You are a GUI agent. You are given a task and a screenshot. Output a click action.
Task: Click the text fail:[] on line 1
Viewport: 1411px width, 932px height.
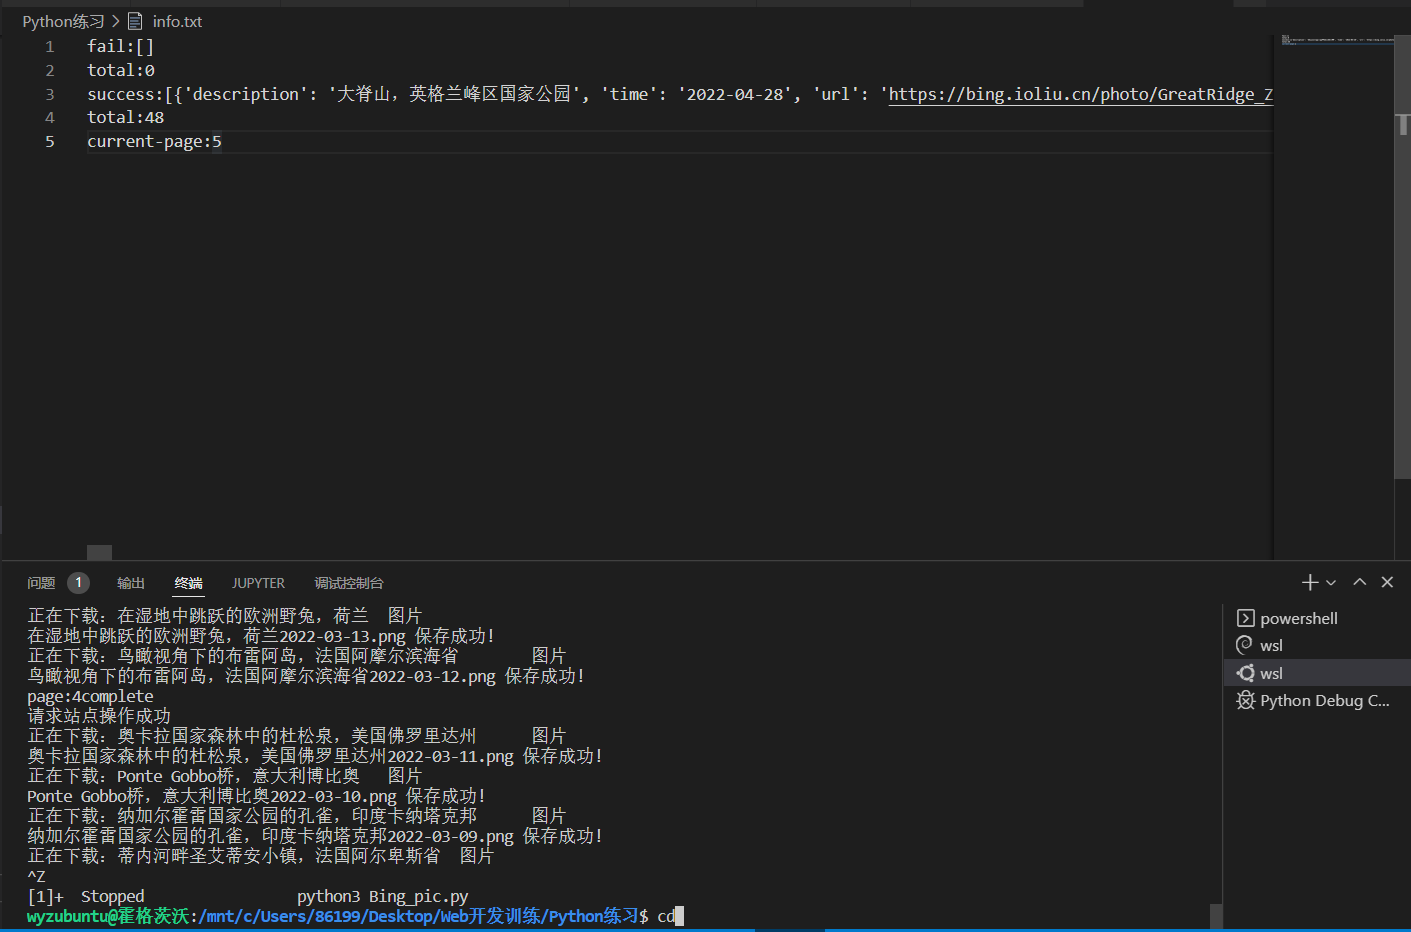(120, 46)
